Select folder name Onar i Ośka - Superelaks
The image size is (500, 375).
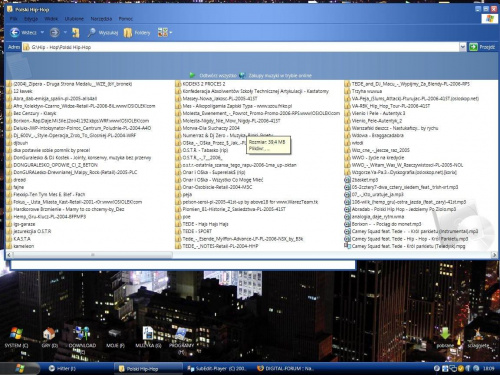point(214,172)
